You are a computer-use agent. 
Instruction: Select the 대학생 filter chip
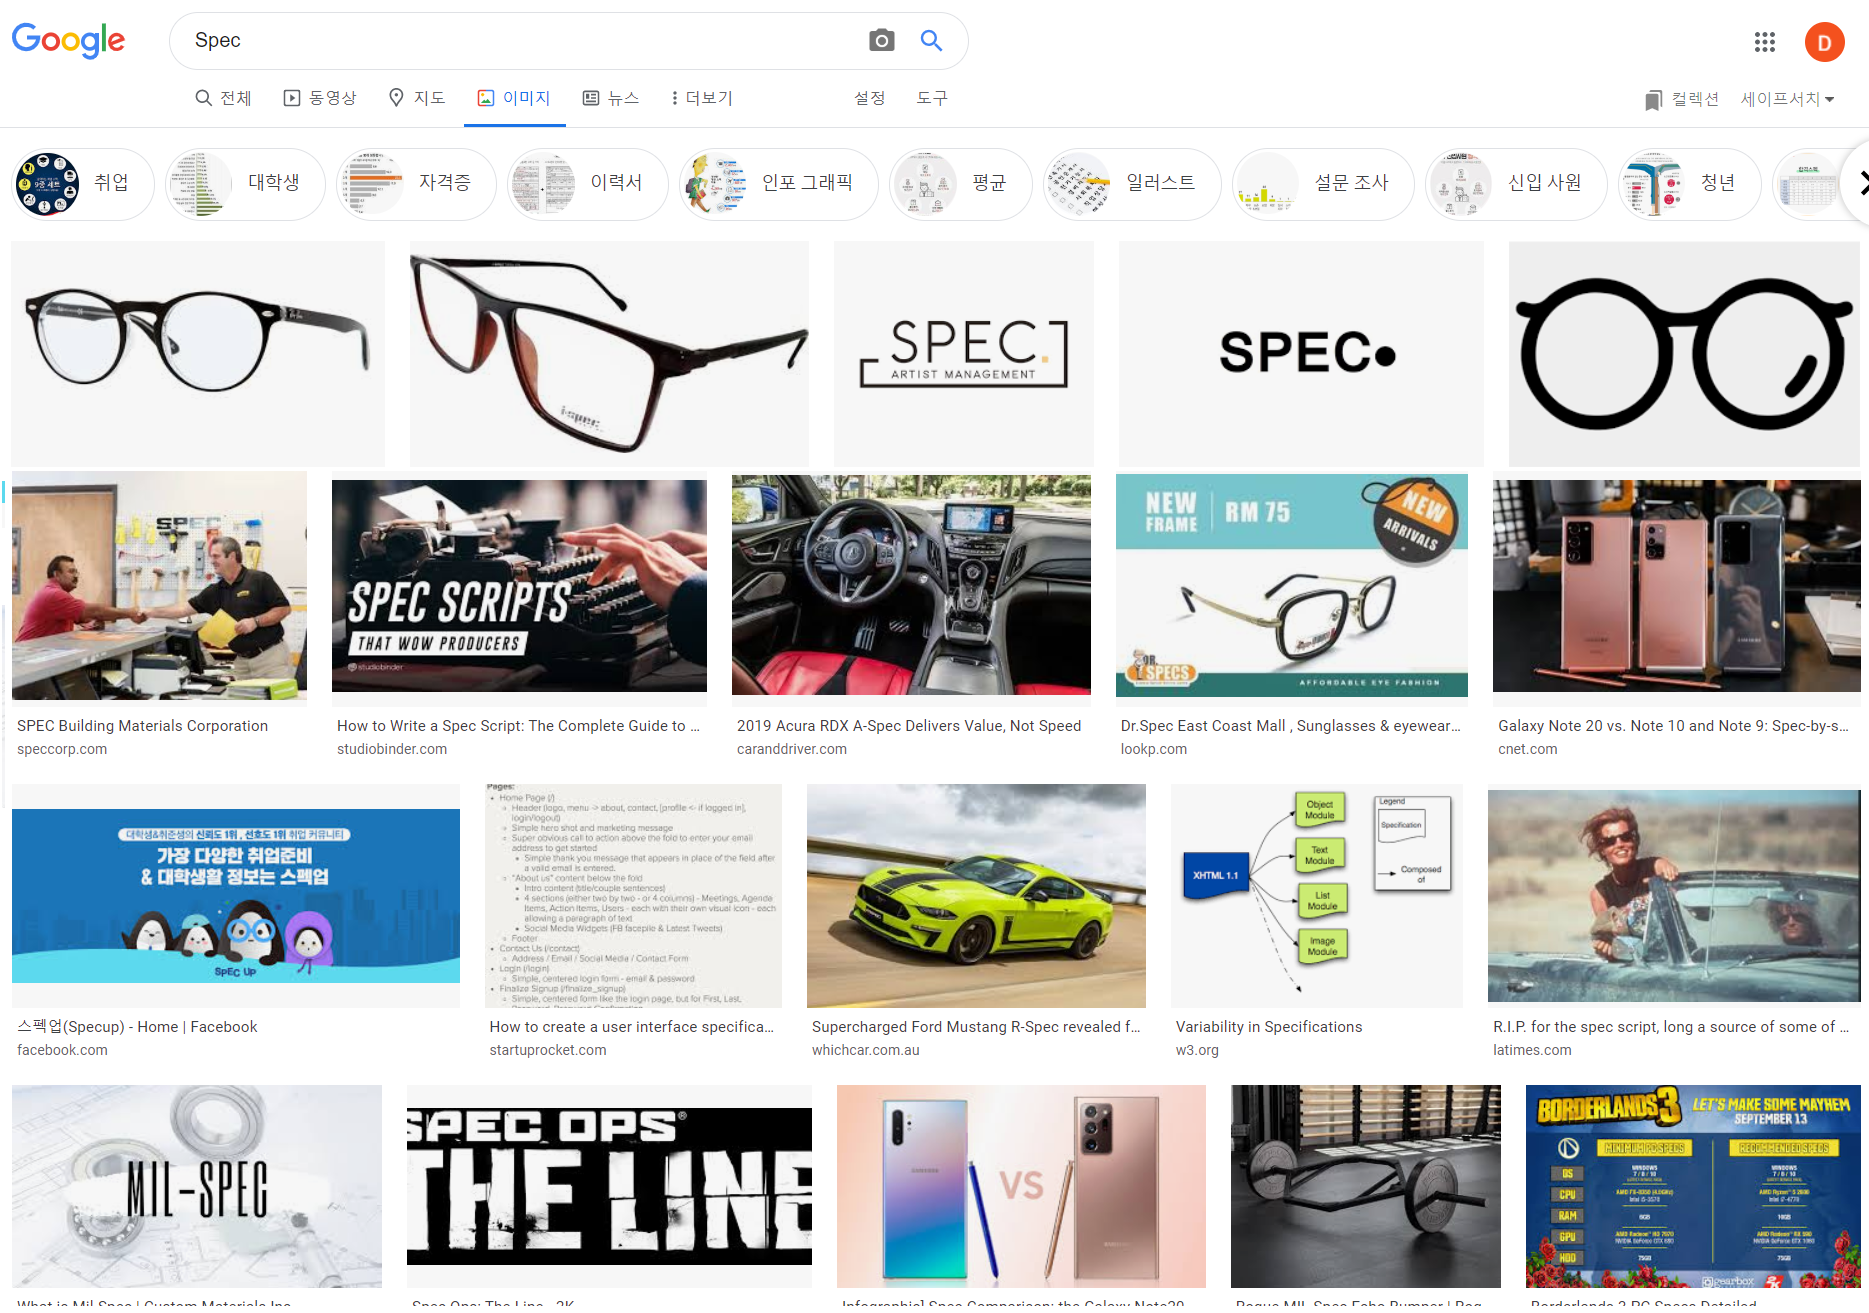pyautogui.click(x=245, y=184)
